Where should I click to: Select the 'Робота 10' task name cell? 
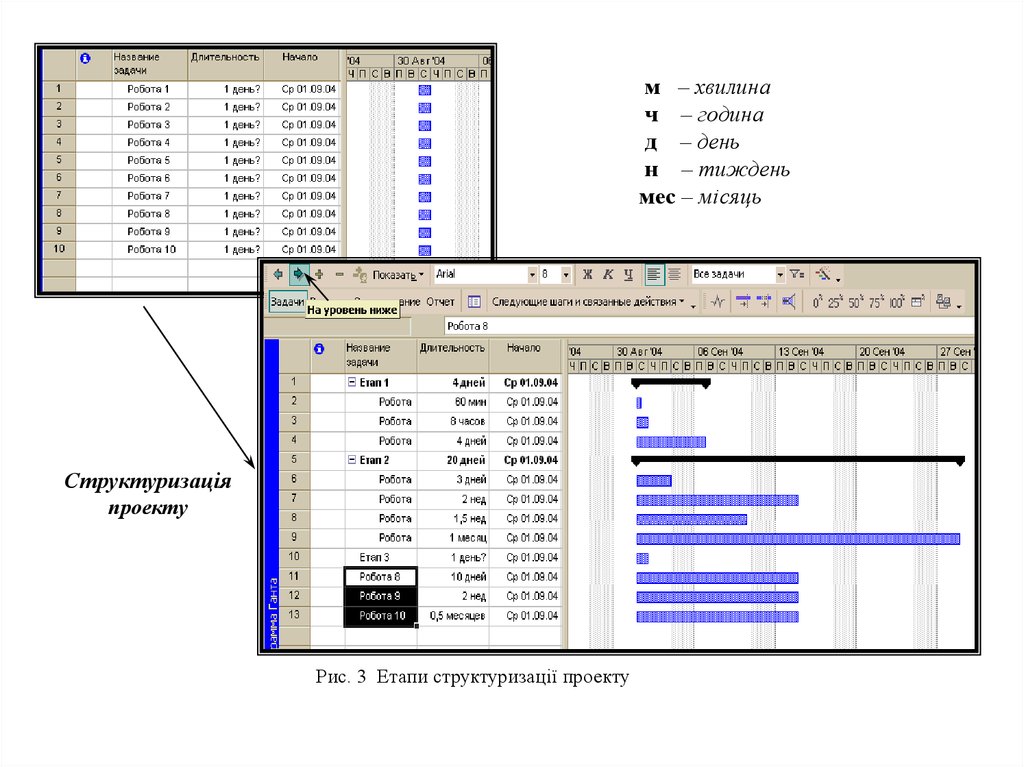(x=380, y=616)
